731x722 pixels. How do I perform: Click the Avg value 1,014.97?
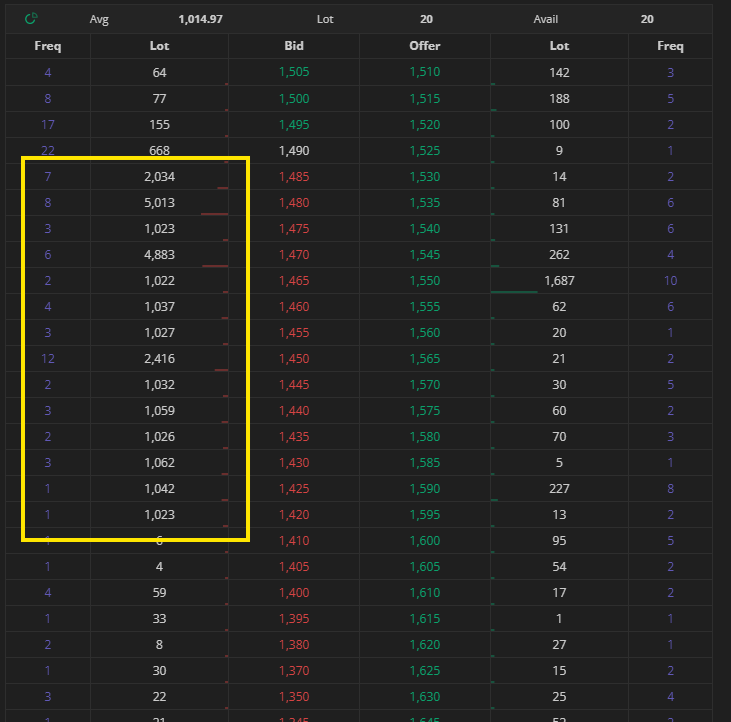point(201,19)
